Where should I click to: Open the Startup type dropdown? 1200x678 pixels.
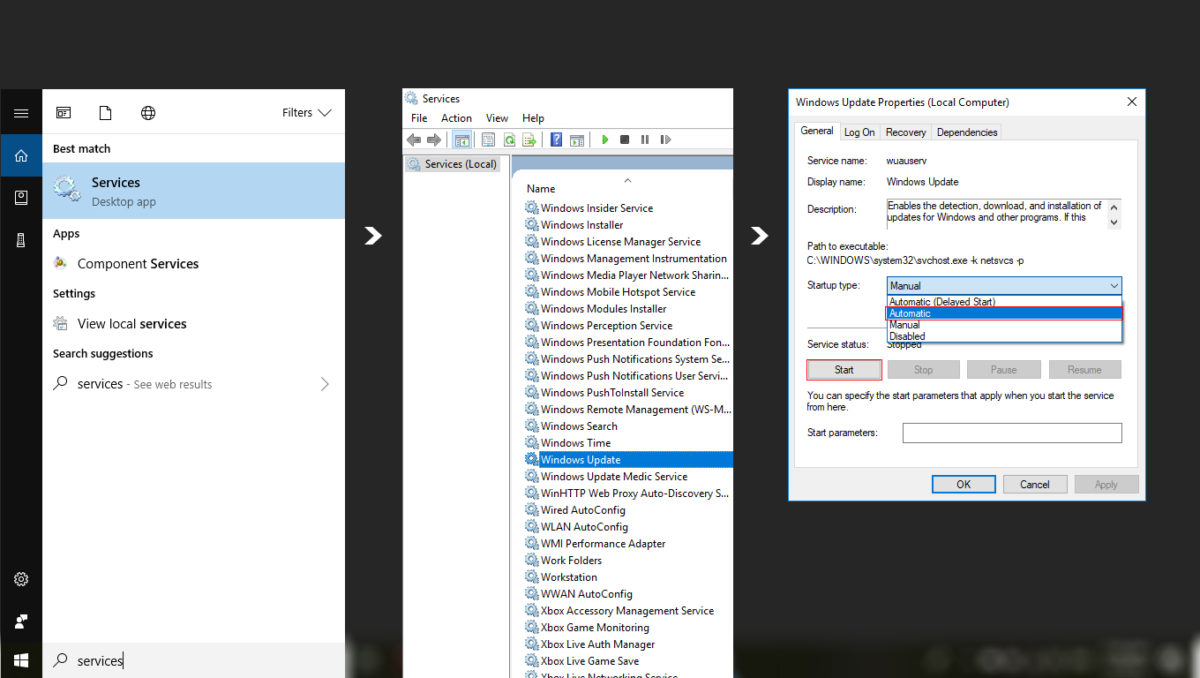[x=1113, y=285]
